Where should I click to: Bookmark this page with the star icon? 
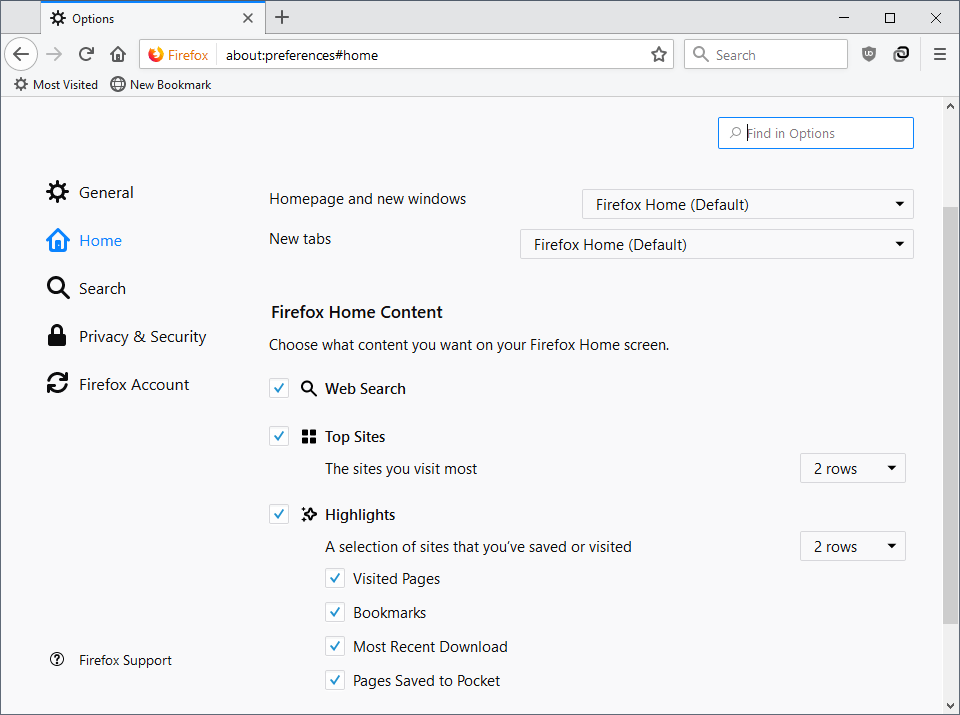(659, 54)
